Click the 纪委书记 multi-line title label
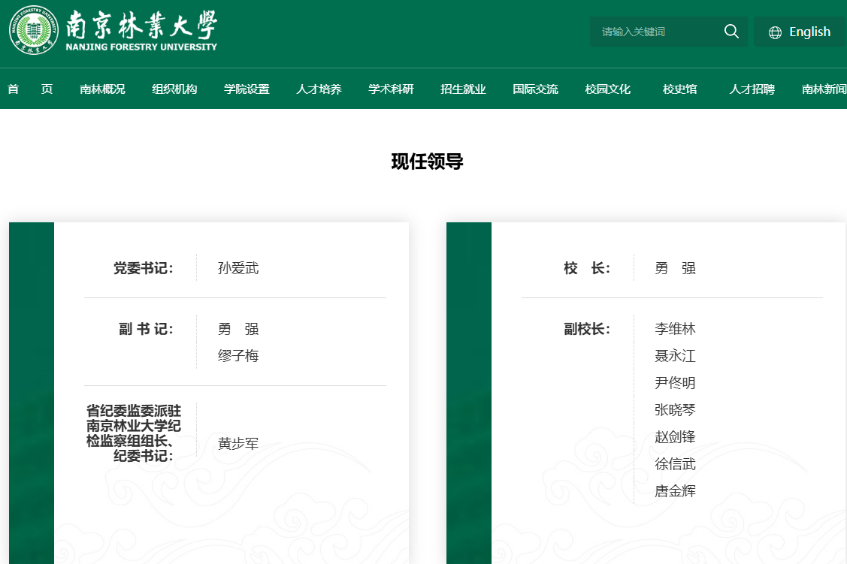 (133, 433)
